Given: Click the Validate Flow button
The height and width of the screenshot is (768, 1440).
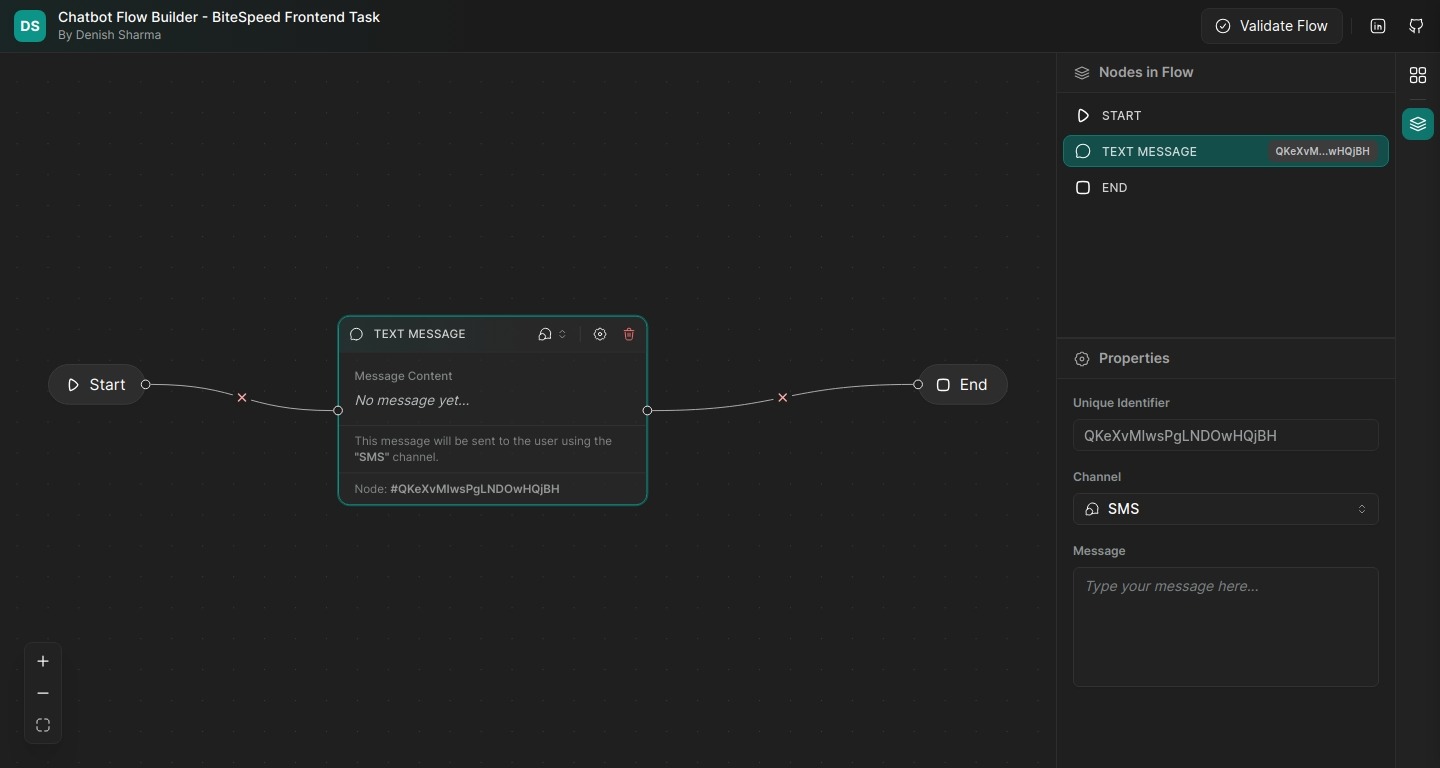Looking at the screenshot, I should [x=1271, y=26].
